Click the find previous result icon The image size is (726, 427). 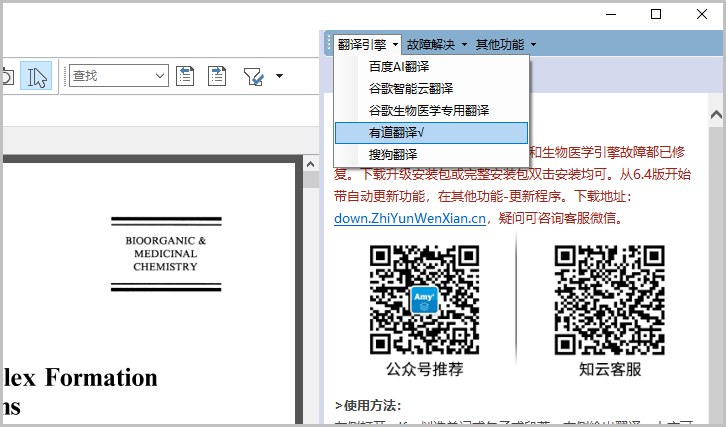[185, 76]
